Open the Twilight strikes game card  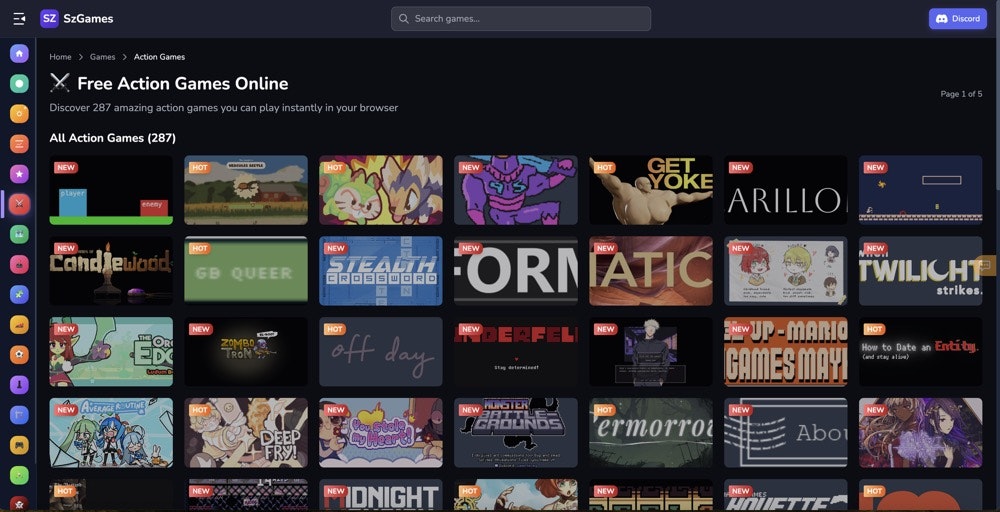920,271
